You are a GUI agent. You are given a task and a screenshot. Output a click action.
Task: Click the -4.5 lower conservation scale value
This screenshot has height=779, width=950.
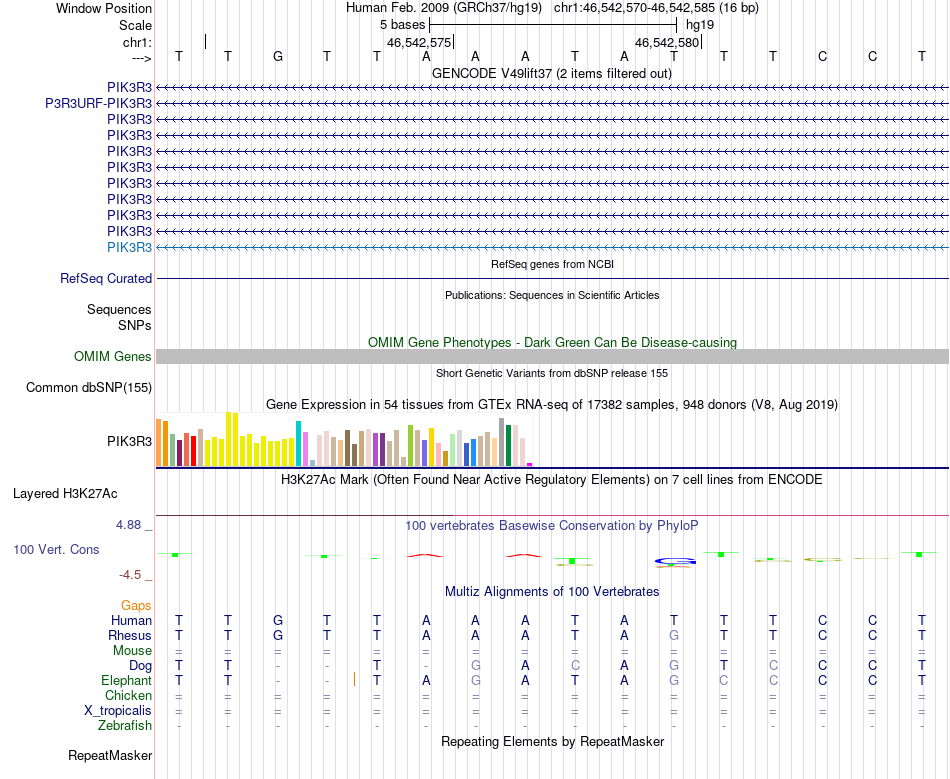(130, 575)
